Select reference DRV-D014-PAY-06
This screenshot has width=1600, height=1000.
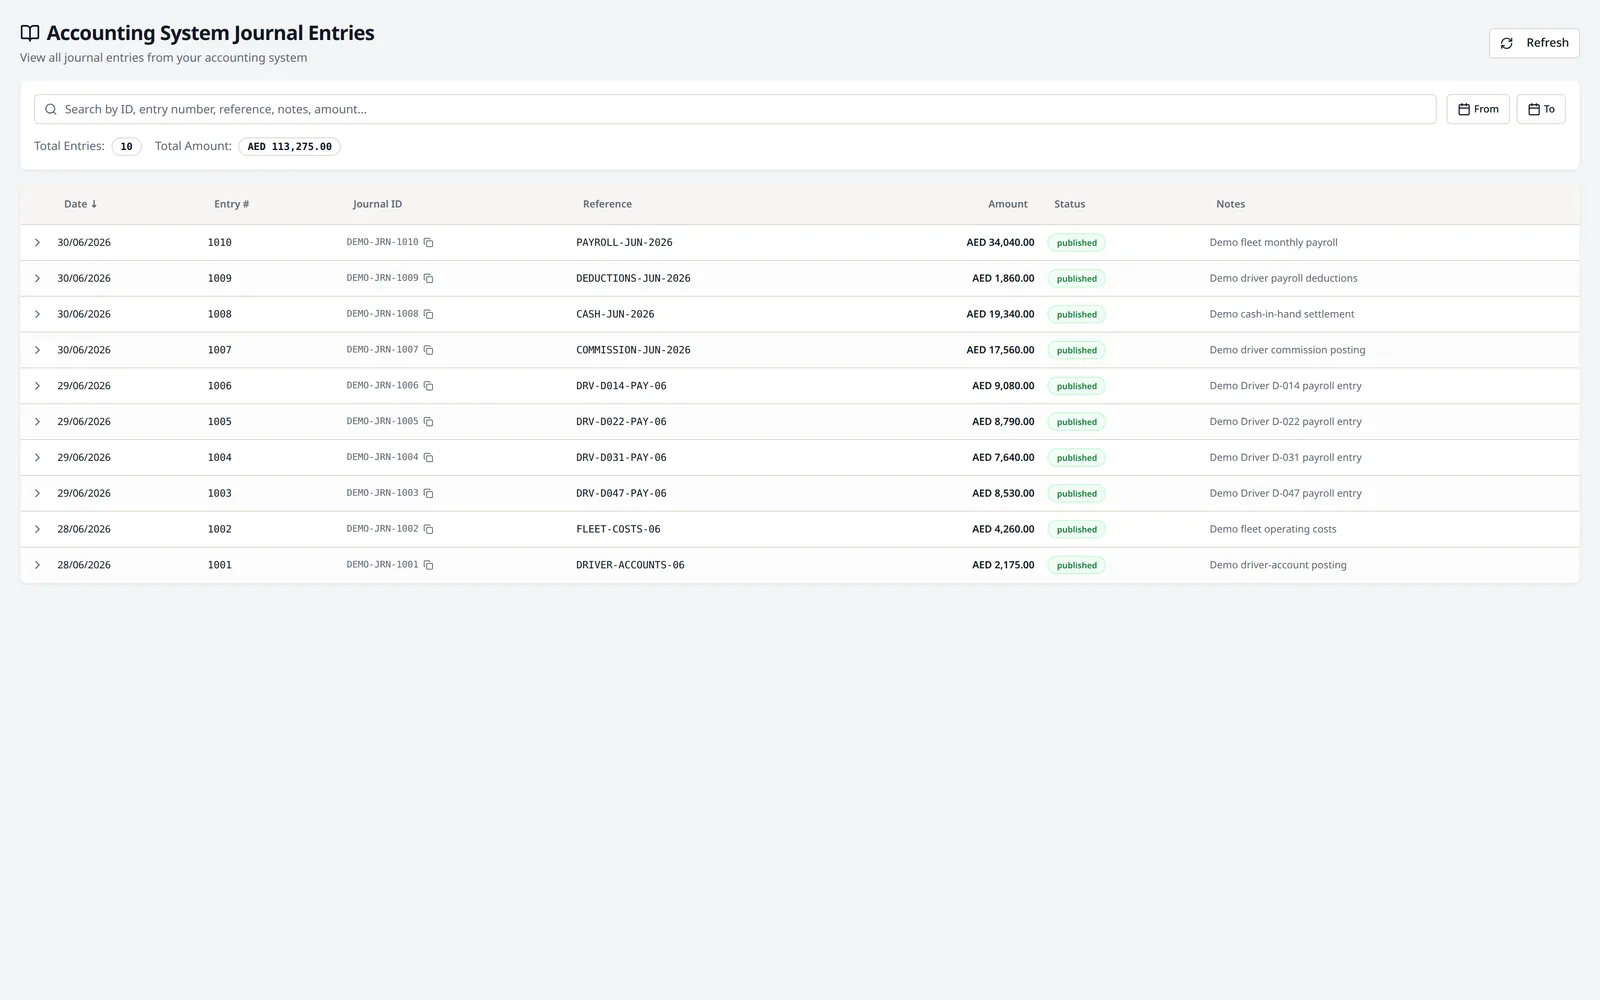[x=621, y=386]
